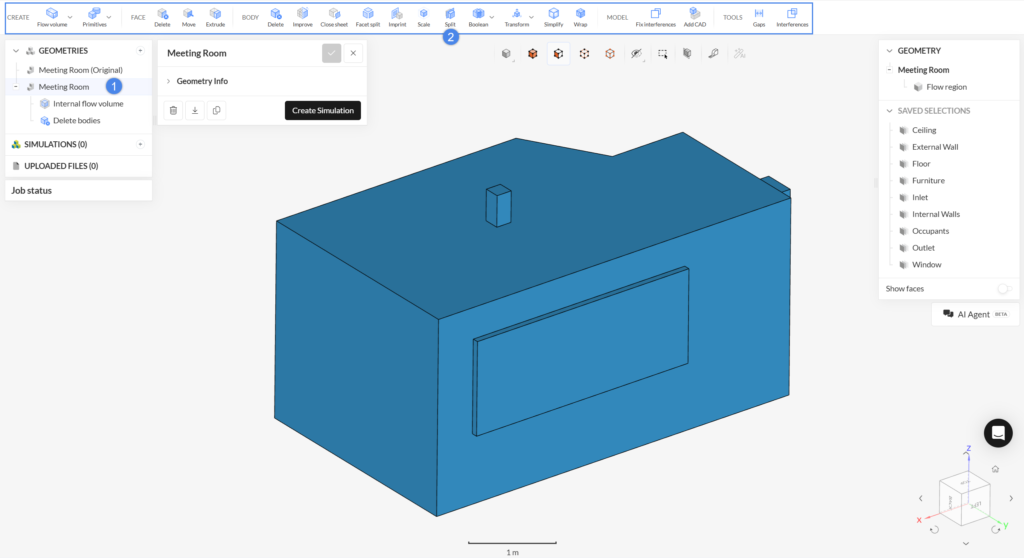Screen dimensions: 1024x558
Task: Open the Primitives dropdown arrow
Action: (x=109, y=17)
